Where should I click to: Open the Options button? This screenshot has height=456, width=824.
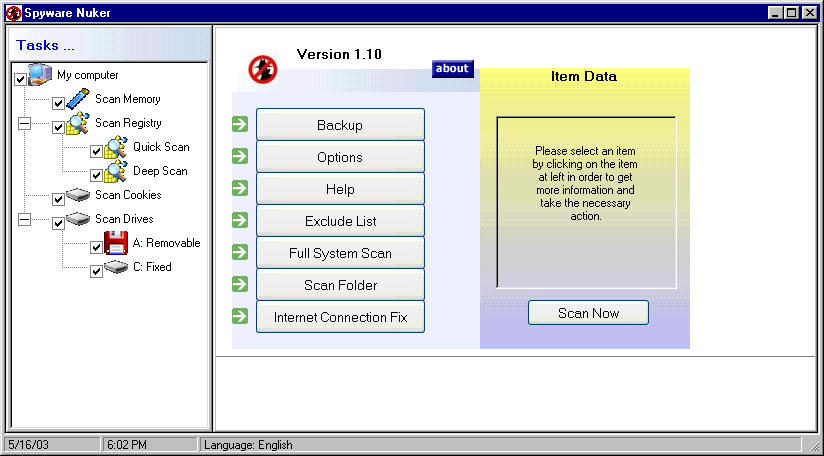(340, 157)
